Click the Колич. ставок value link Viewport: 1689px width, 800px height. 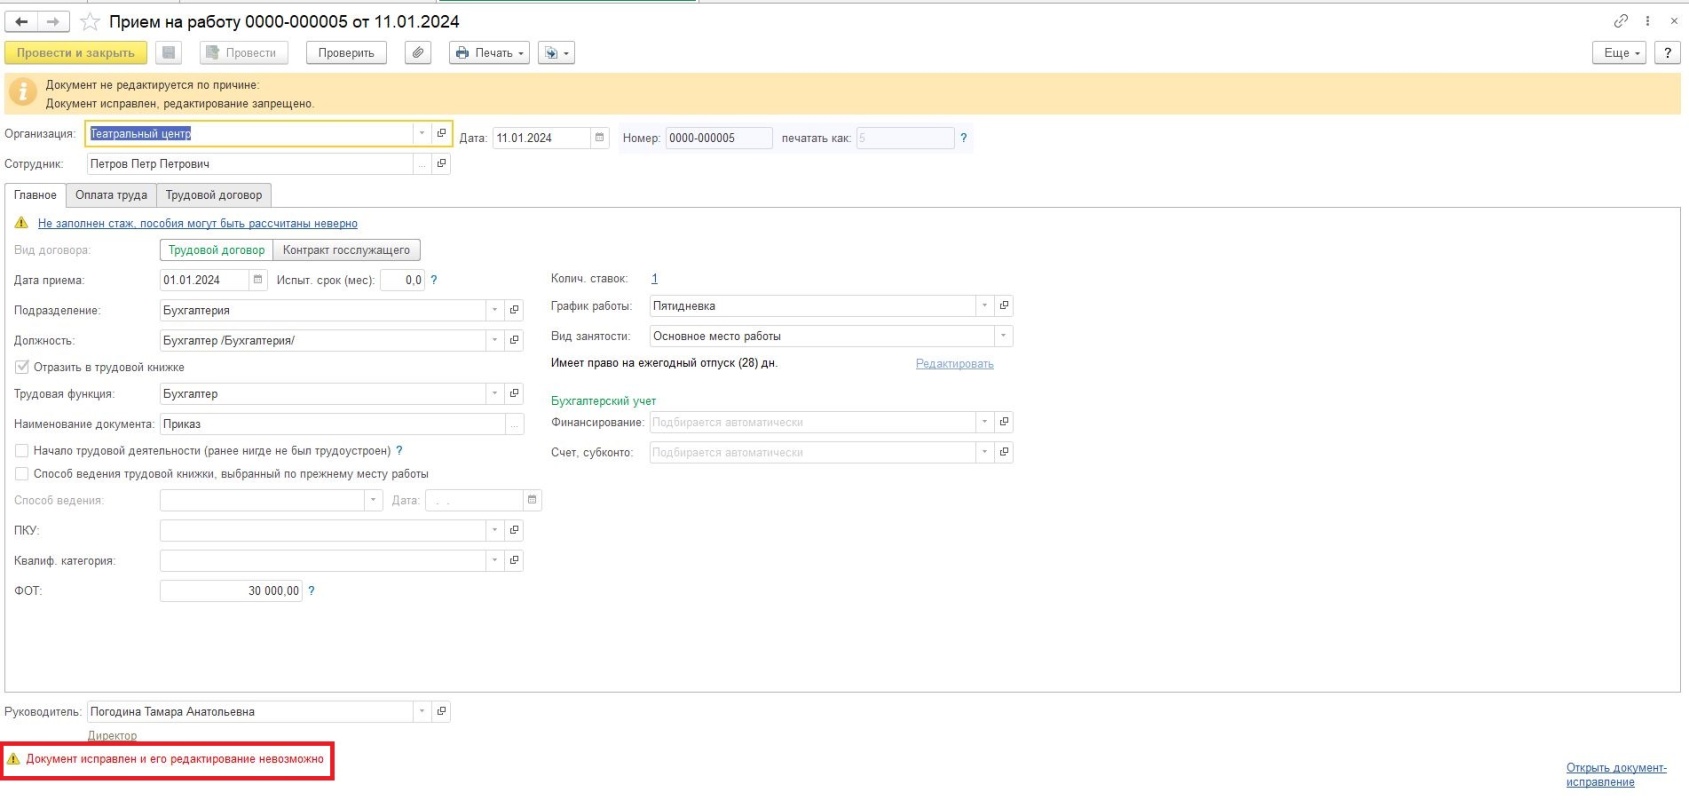(655, 279)
